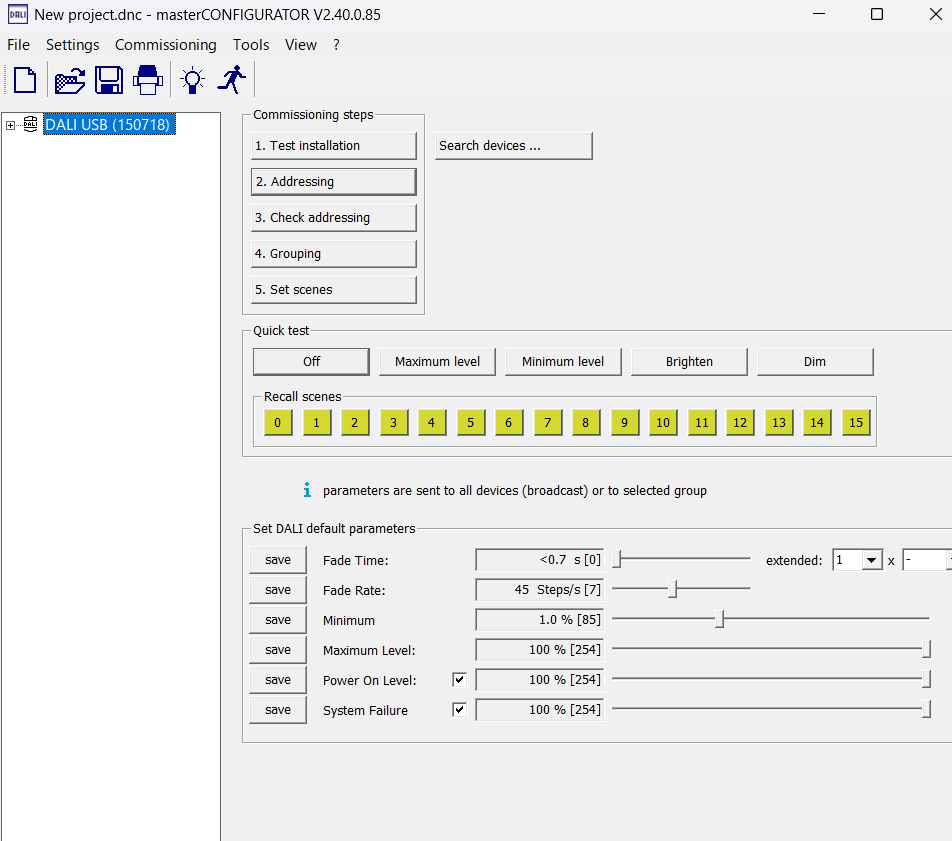Click the Maximum level button

(437, 362)
